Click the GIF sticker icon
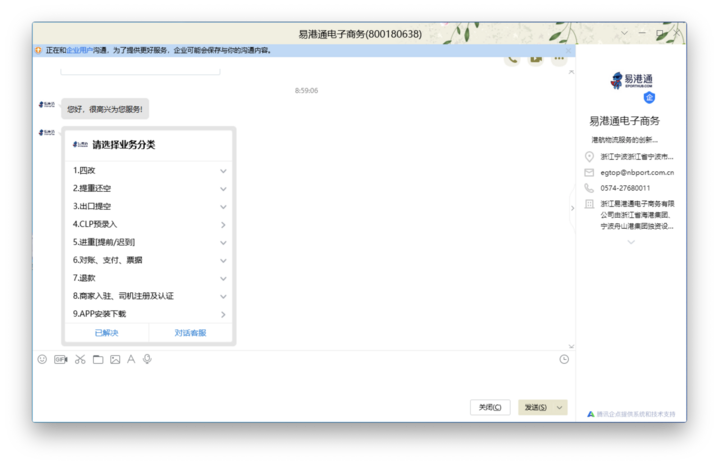This screenshot has width=719, height=465. point(60,359)
